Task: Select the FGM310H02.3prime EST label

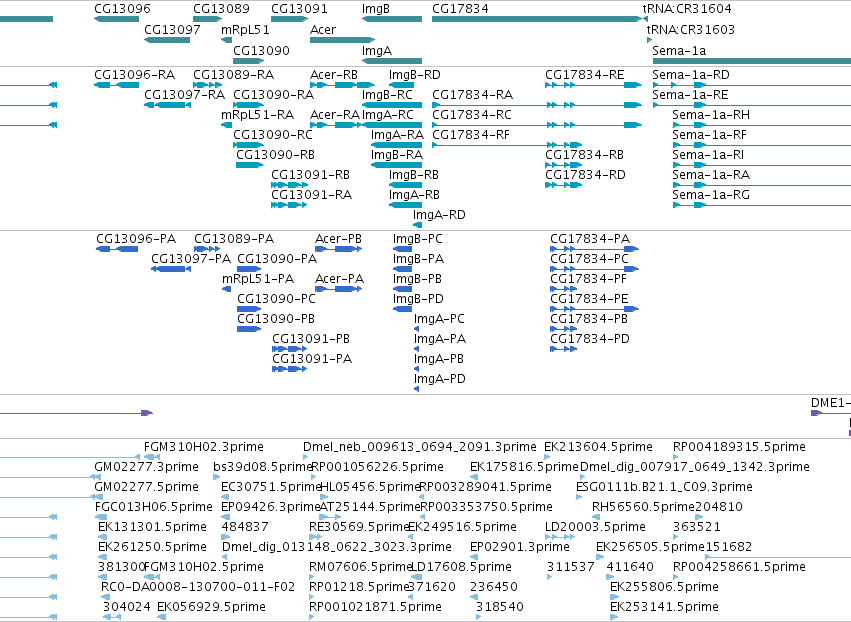Action: point(204,447)
